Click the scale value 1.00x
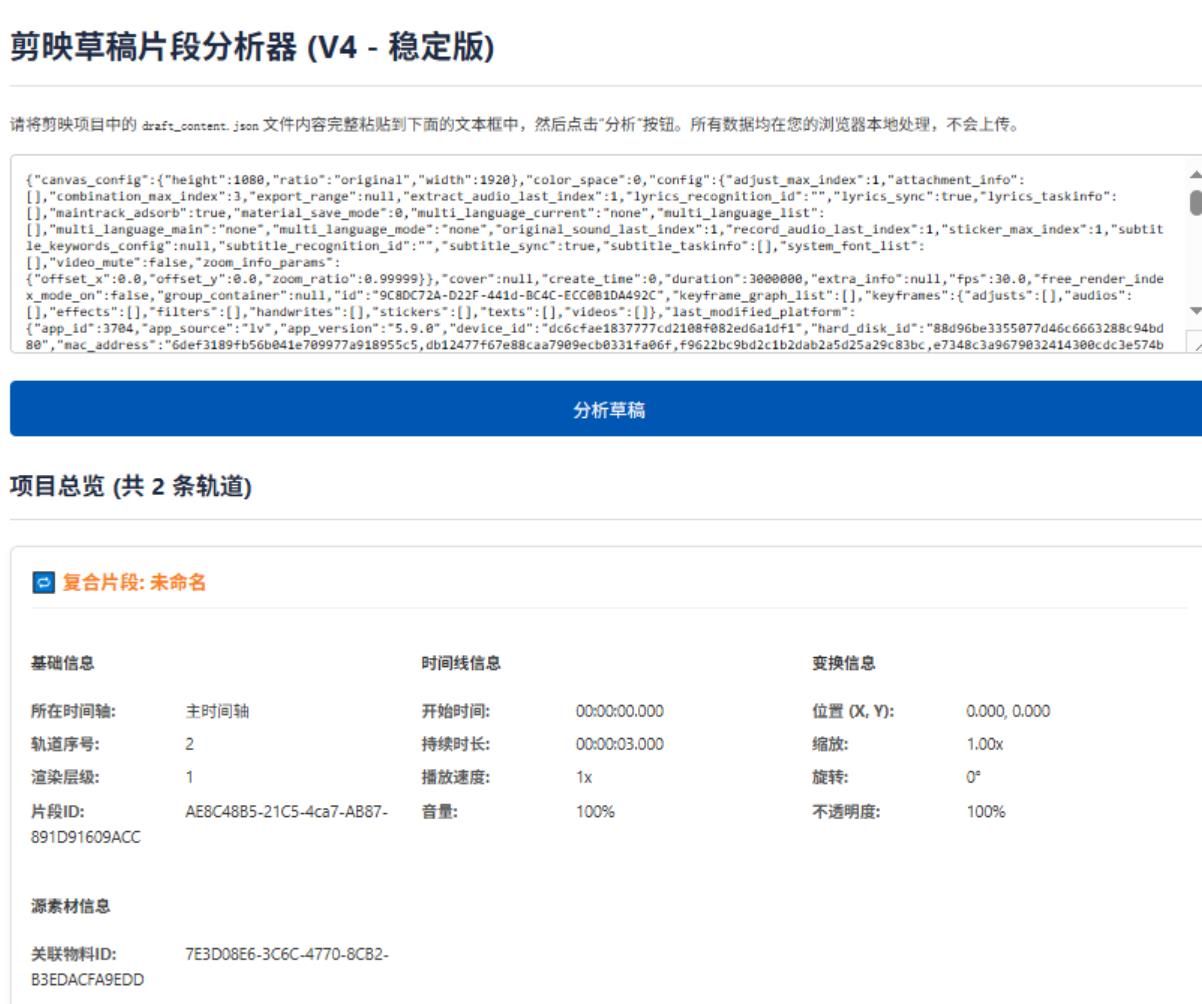1202x1004 pixels. click(x=983, y=744)
